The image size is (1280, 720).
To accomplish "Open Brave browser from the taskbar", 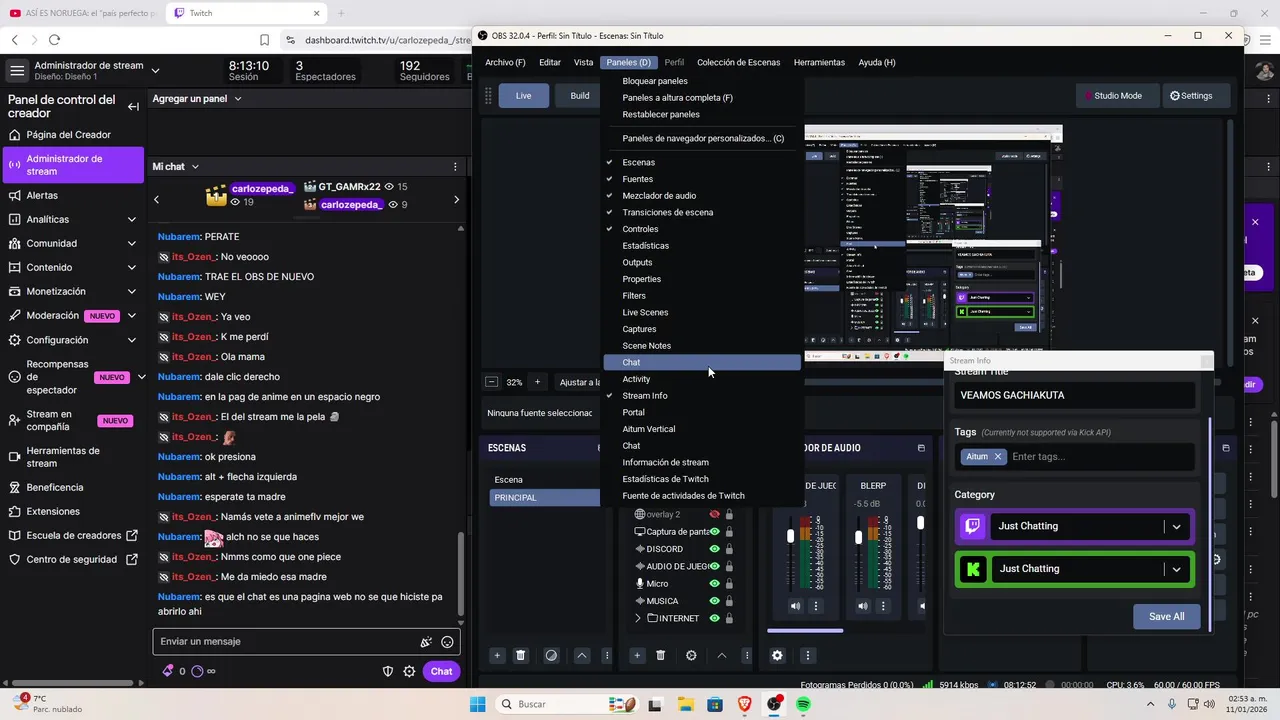I will [744, 704].
